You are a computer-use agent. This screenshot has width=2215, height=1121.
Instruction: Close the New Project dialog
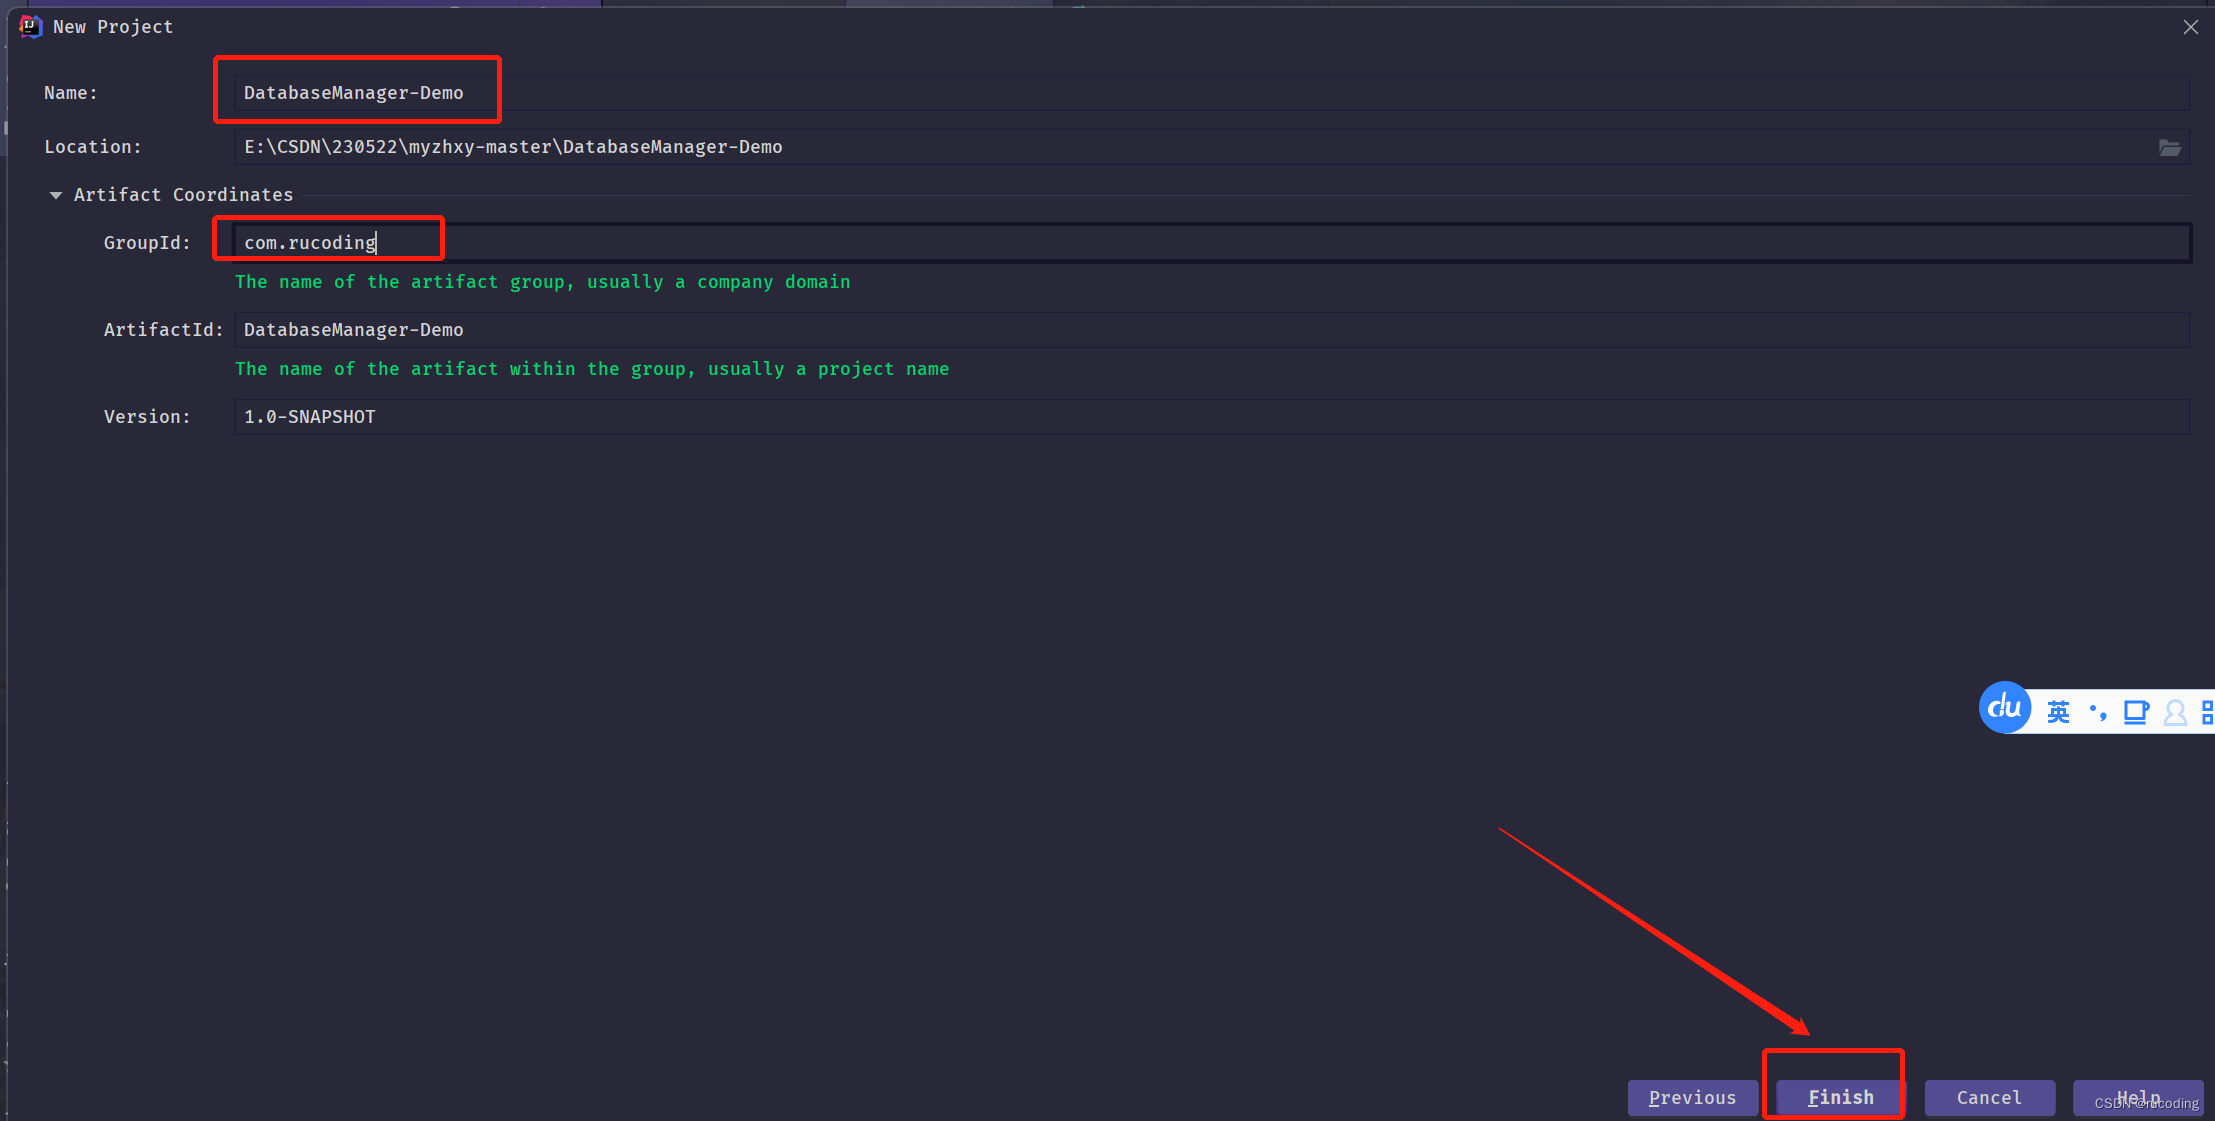2190,27
